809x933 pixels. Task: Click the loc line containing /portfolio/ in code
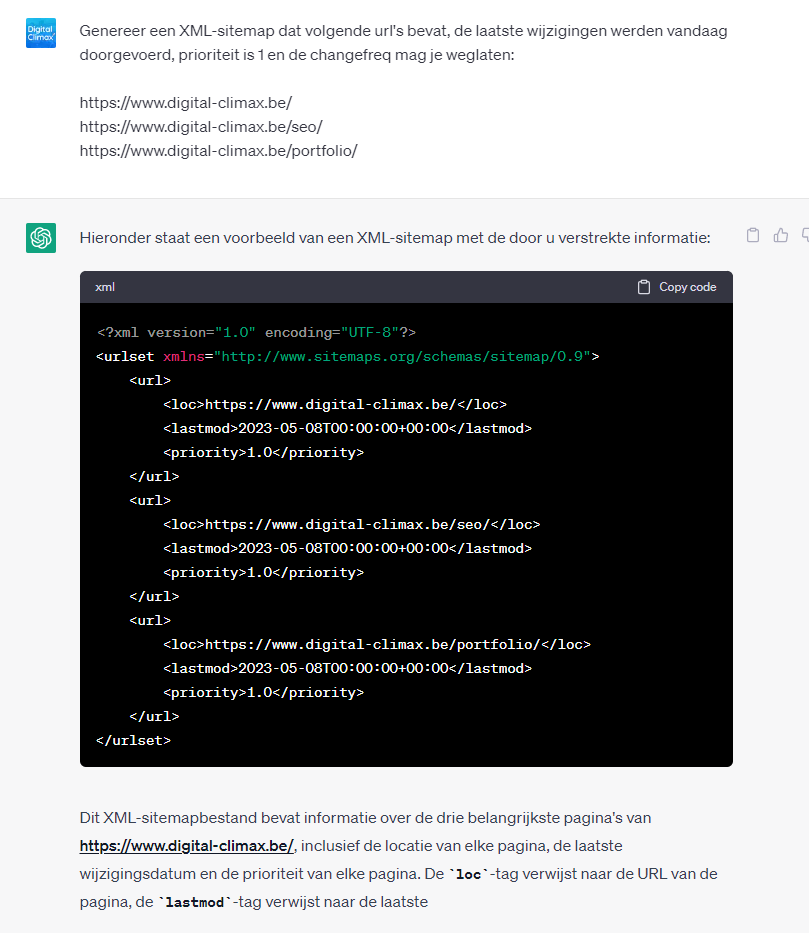click(377, 644)
